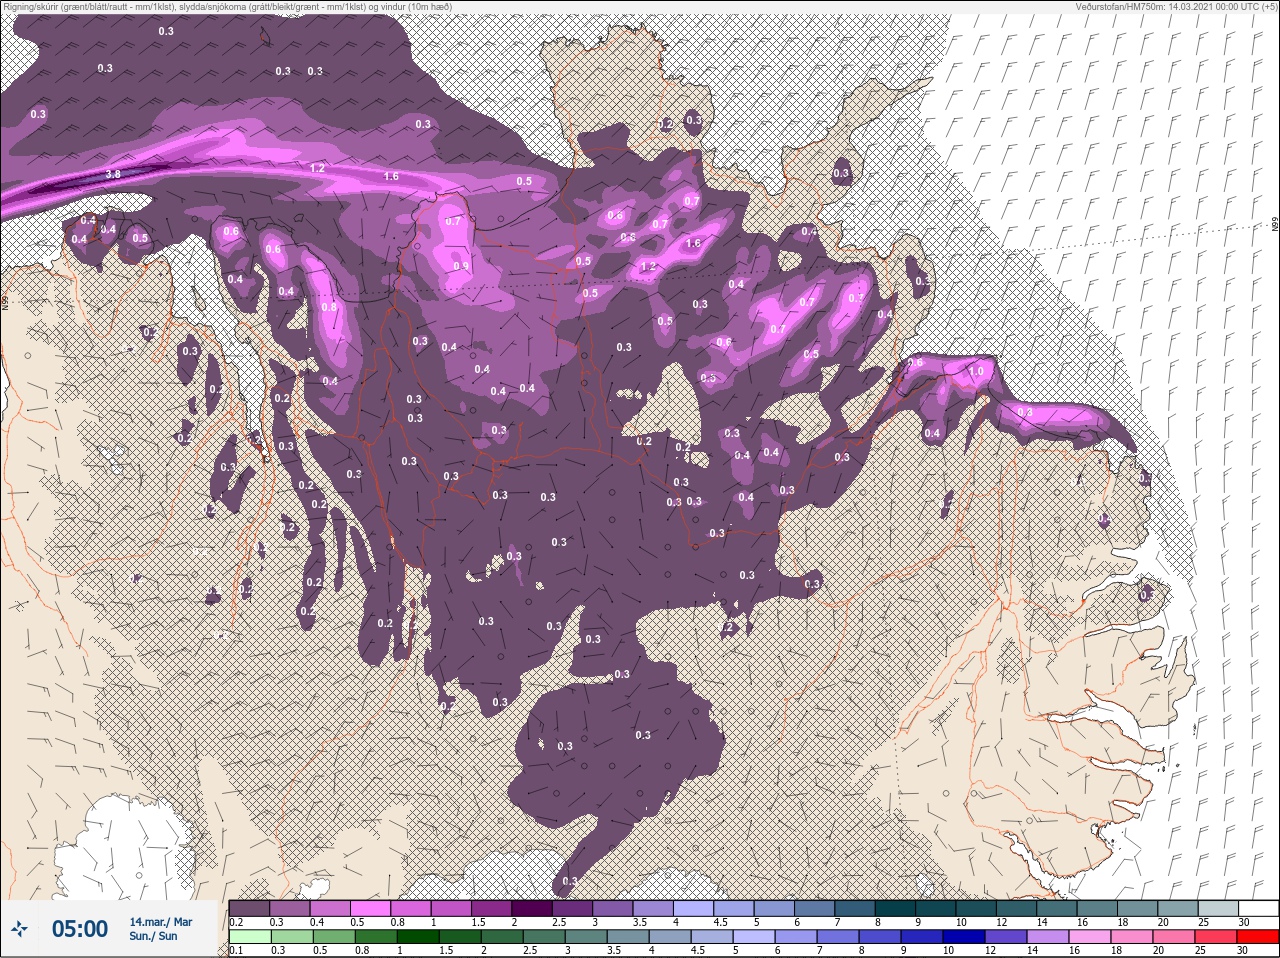This screenshot has height=958, width=1280.
Task: Select the light lavender 4–4.5 upper legend swatch
Action: coord(693,908)
